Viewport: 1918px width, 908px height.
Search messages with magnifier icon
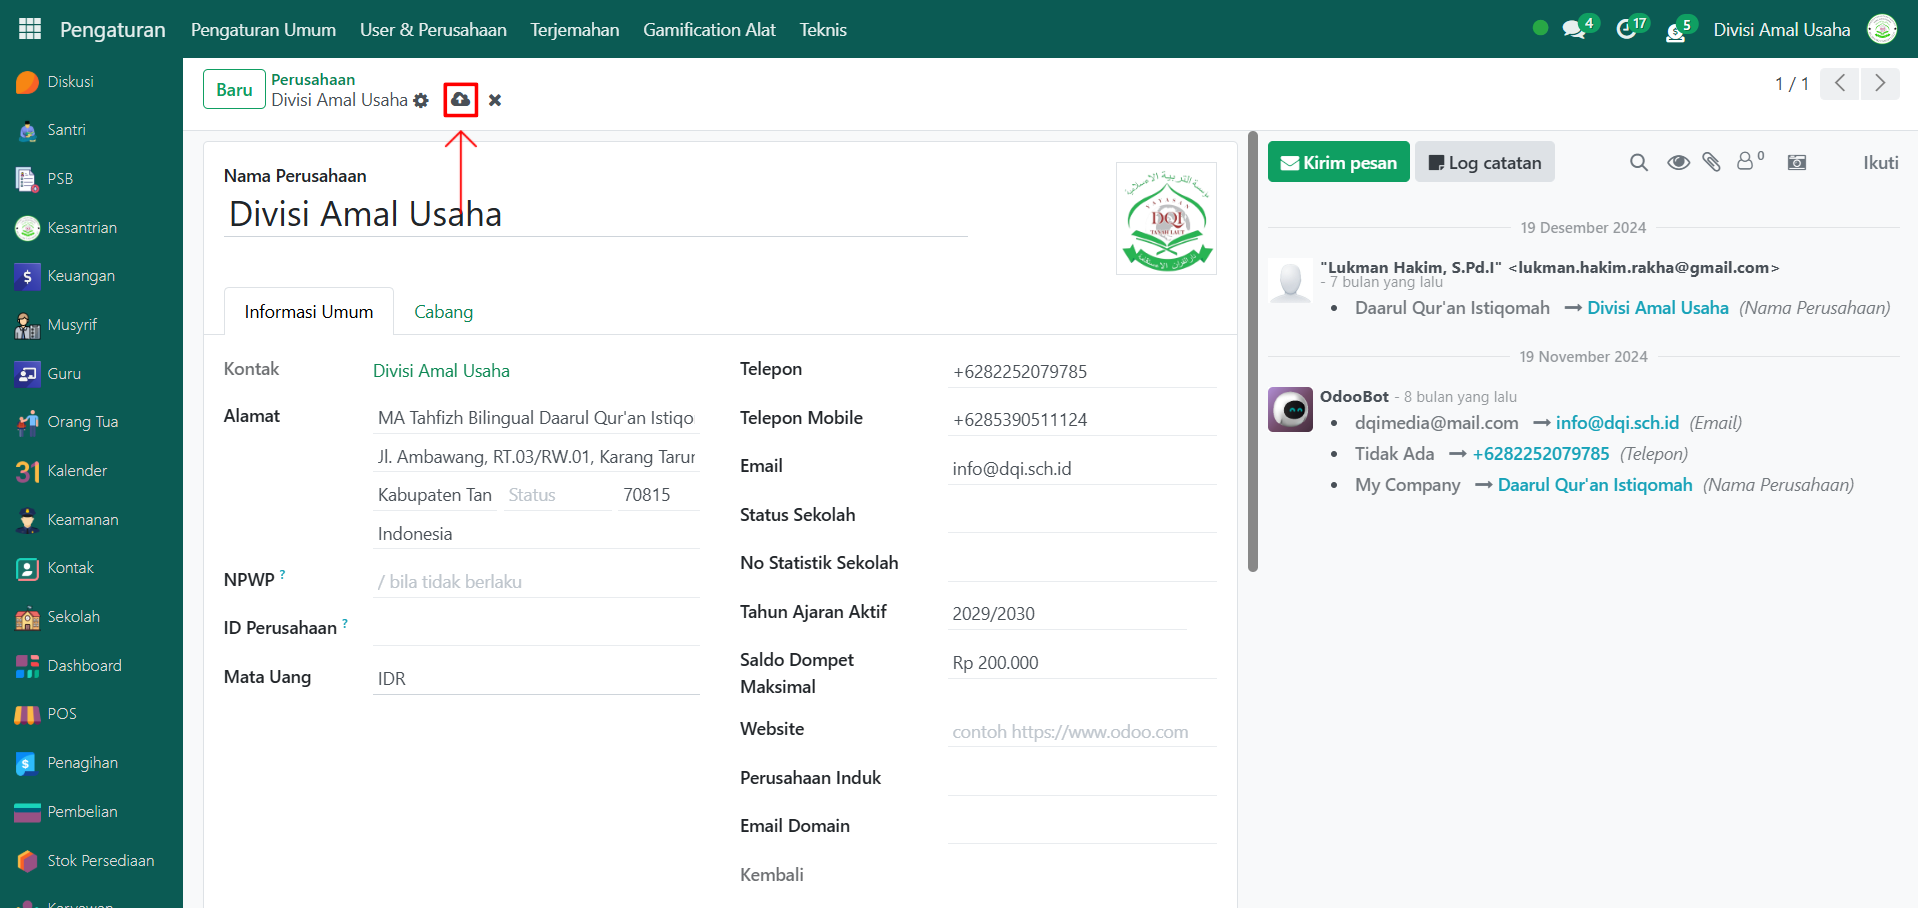(1638, 162)
